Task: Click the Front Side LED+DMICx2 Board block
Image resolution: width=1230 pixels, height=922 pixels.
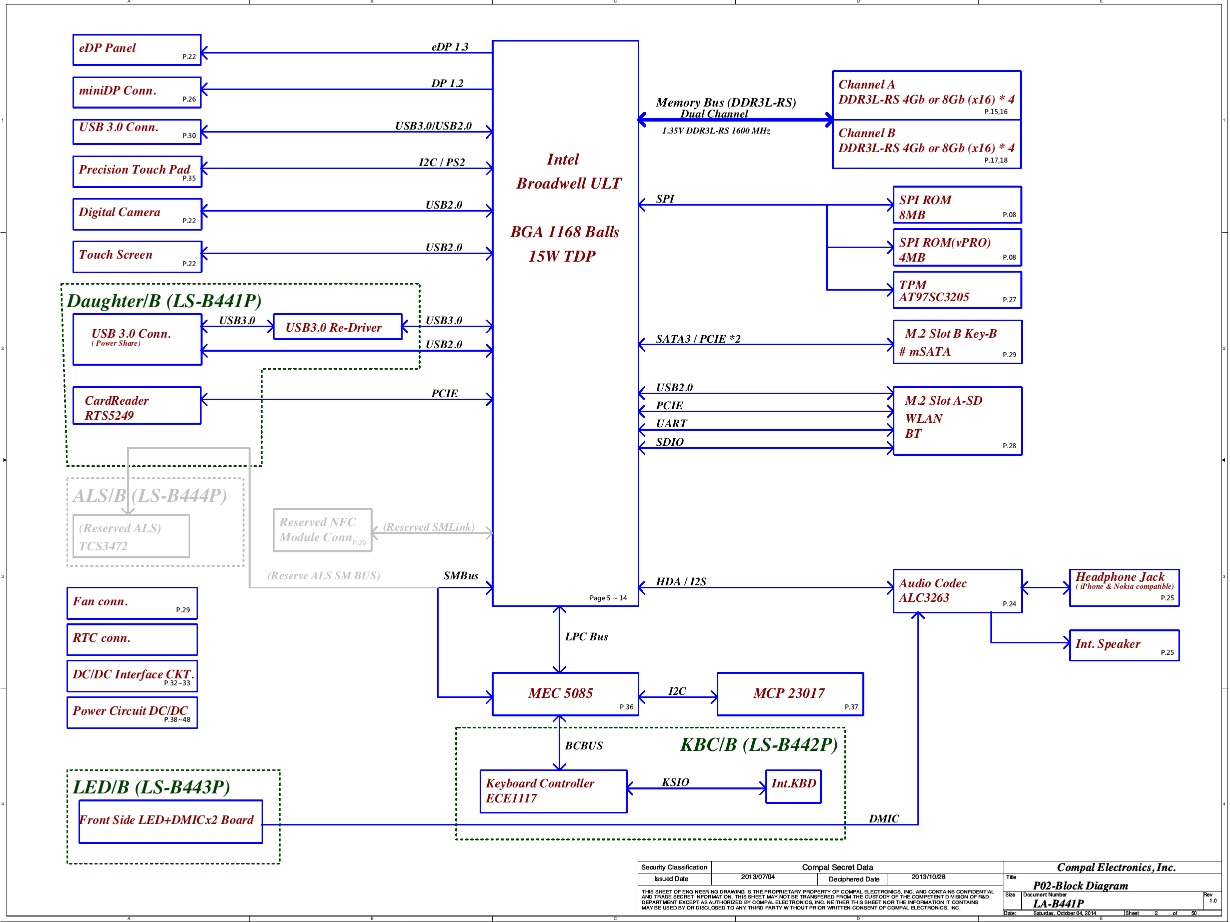Action: [171, 821]
